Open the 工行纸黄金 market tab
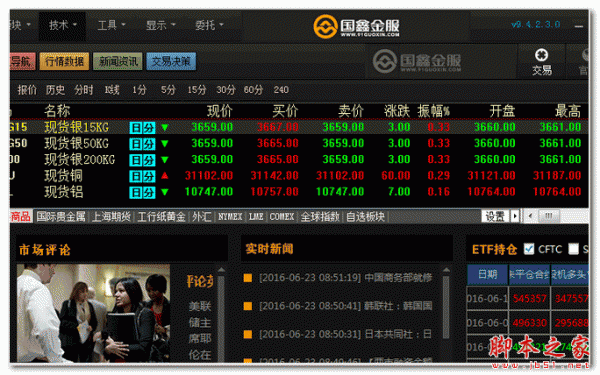This screenshot has width=600, height=375. coord(161,217)
